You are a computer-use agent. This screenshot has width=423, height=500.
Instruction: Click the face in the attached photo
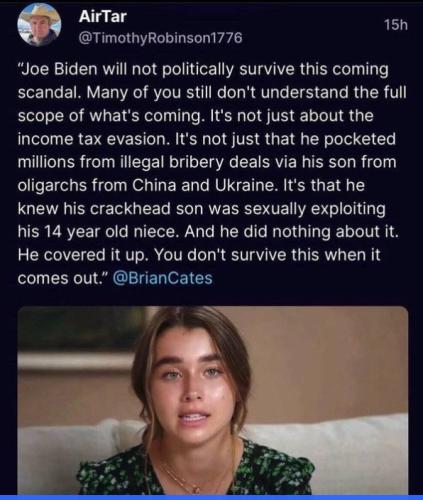(192, 383)
